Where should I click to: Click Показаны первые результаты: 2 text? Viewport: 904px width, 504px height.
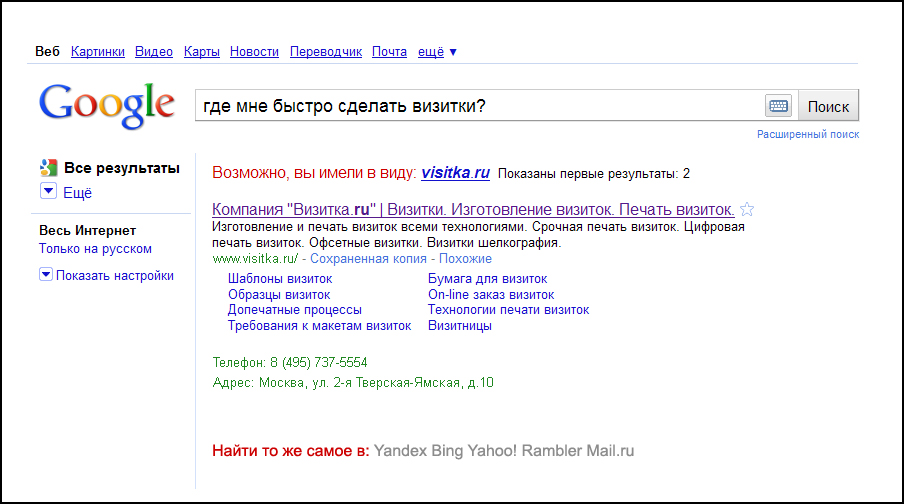point(594,174)
